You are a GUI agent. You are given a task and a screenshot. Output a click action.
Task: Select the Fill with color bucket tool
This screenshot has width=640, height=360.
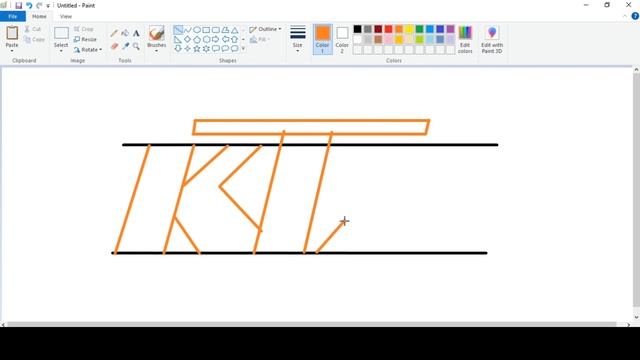[125, 33]
